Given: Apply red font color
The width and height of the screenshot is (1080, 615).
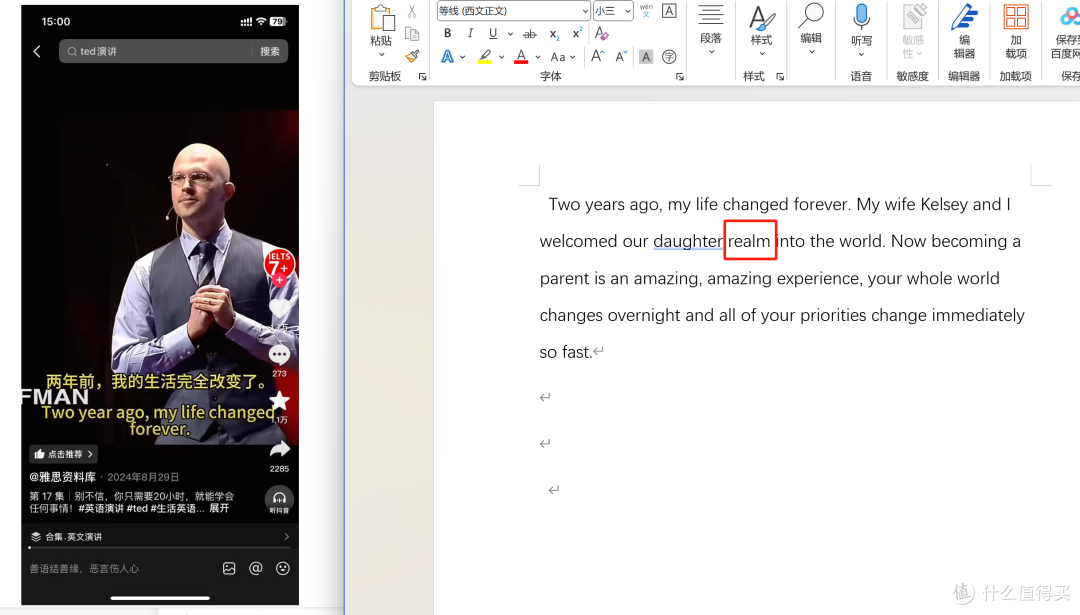Looking at the screenshot, I should click(x=521, y=56).
